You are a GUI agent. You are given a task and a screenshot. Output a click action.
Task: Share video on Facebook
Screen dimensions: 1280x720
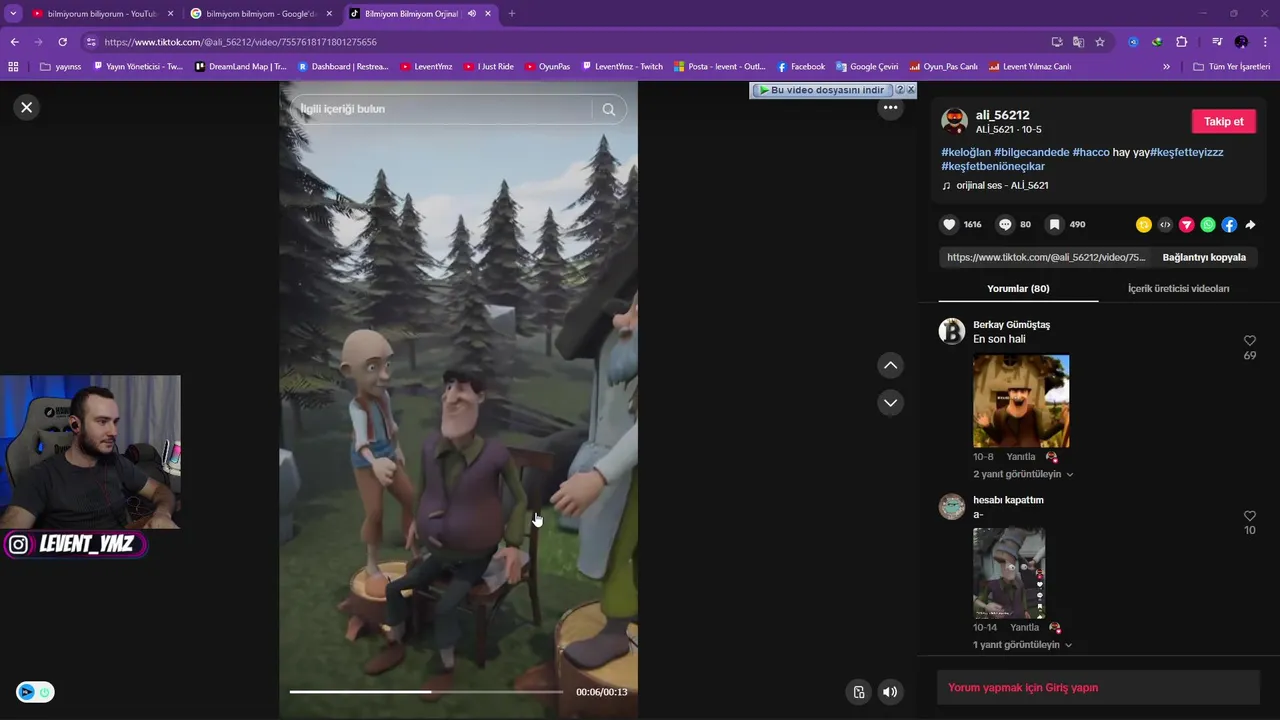coord(1229,225)
